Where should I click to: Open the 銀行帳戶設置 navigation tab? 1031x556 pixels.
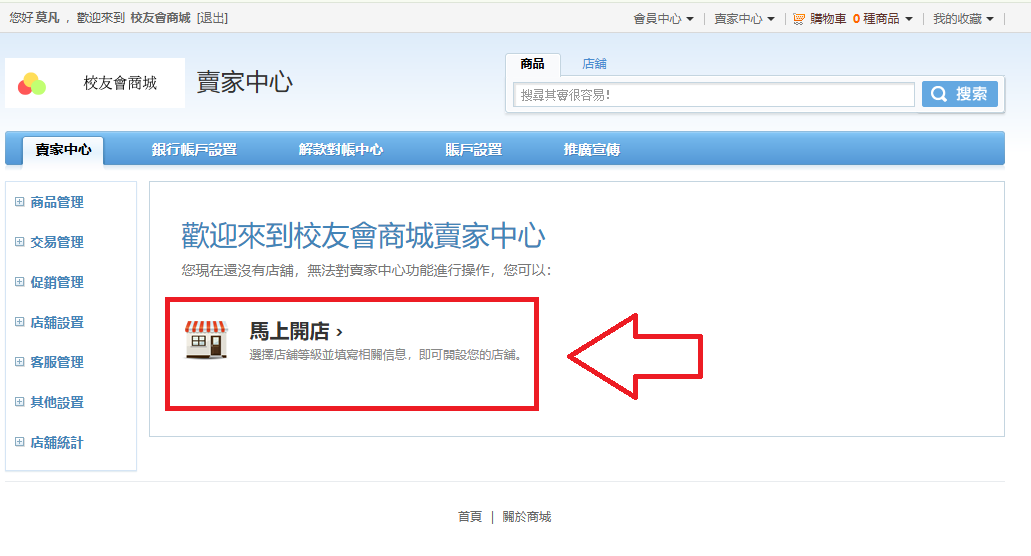point(194,150)
